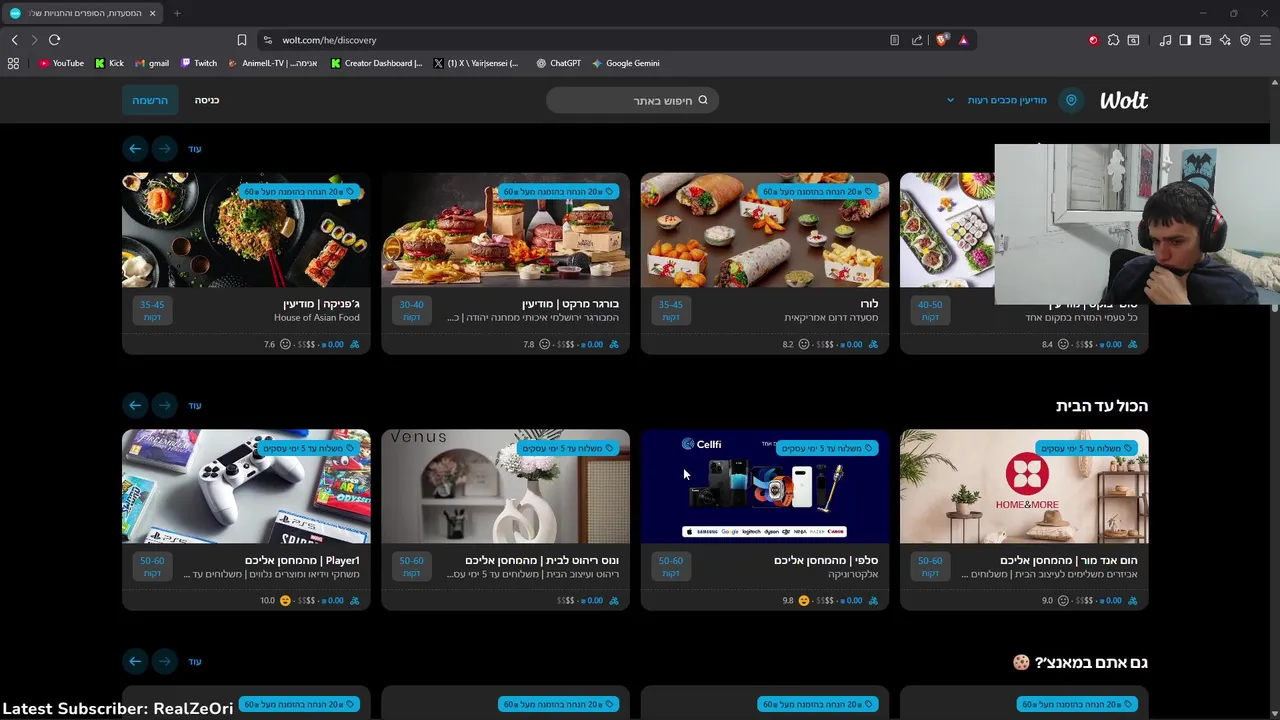1280x720 pixels.
Task: Open the X Yair|sensei bookmark
Action: (x=477, y=63)
